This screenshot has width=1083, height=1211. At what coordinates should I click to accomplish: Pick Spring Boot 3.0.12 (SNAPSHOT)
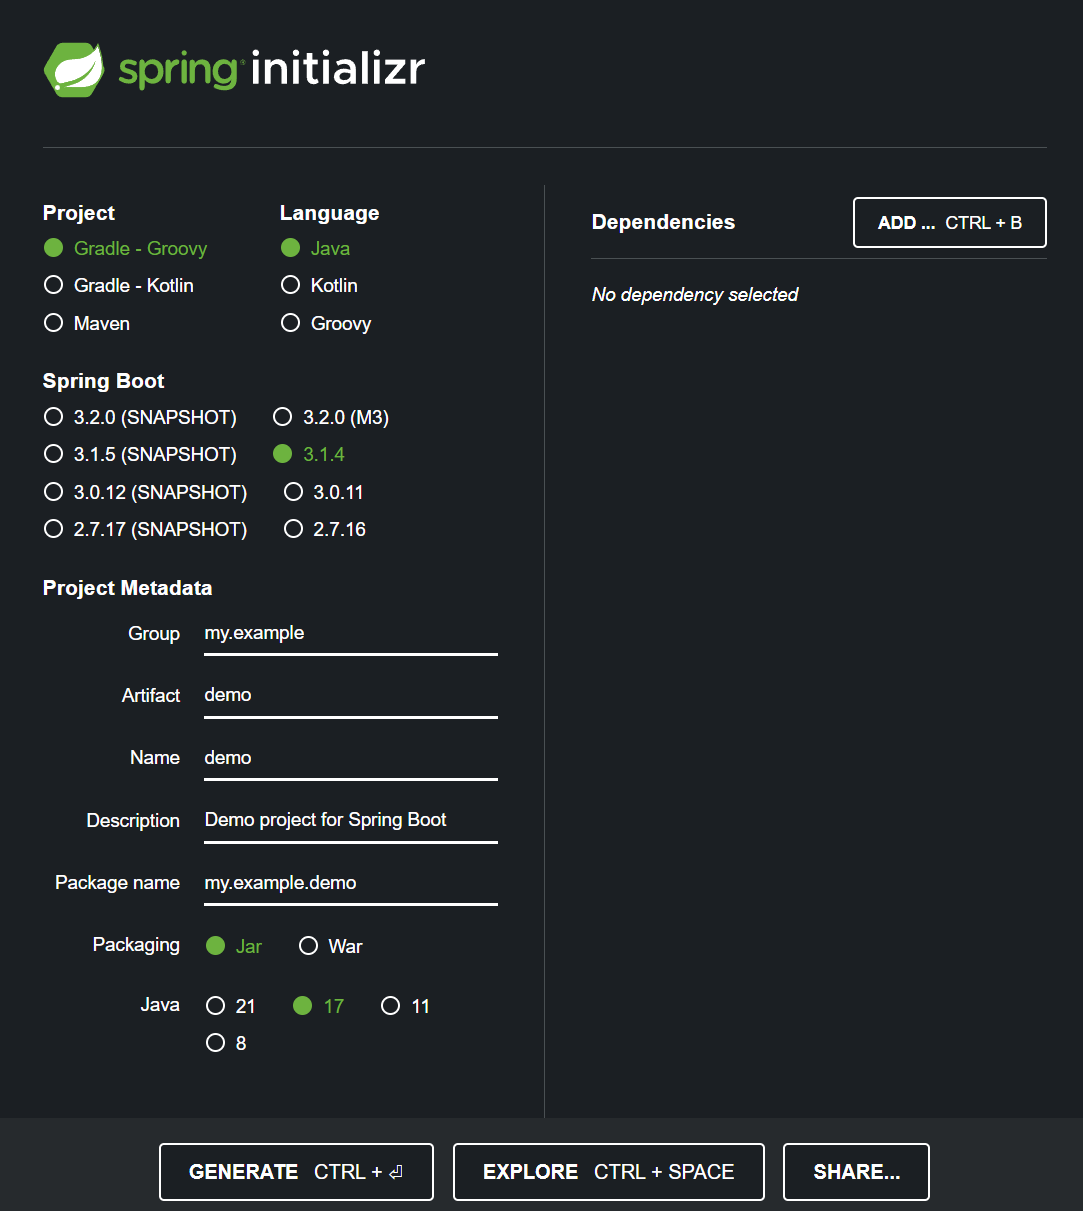[145, 492]
